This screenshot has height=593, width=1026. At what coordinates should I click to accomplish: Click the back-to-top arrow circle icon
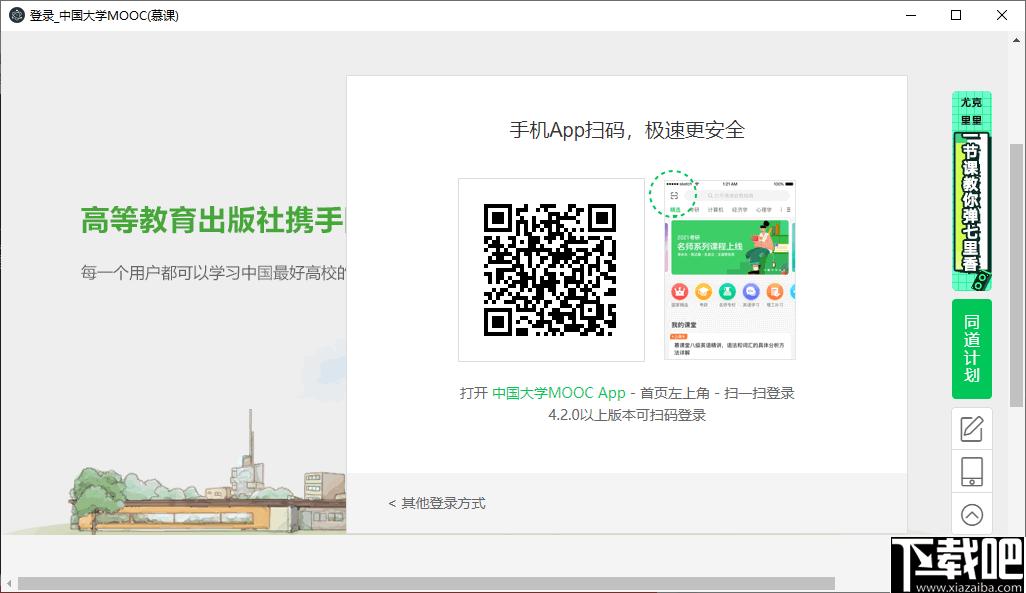click(971, 515)
